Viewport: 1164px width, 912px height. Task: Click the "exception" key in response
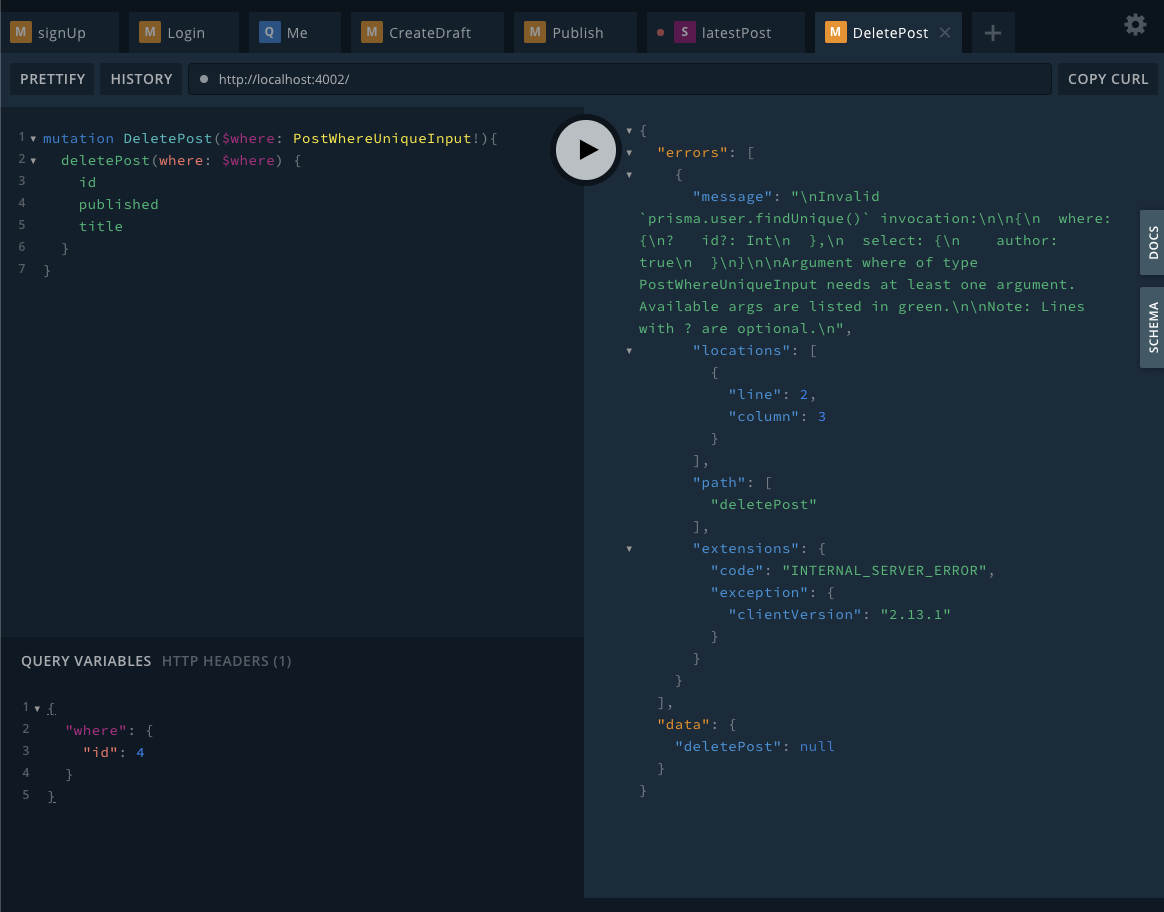click(759, 593)
